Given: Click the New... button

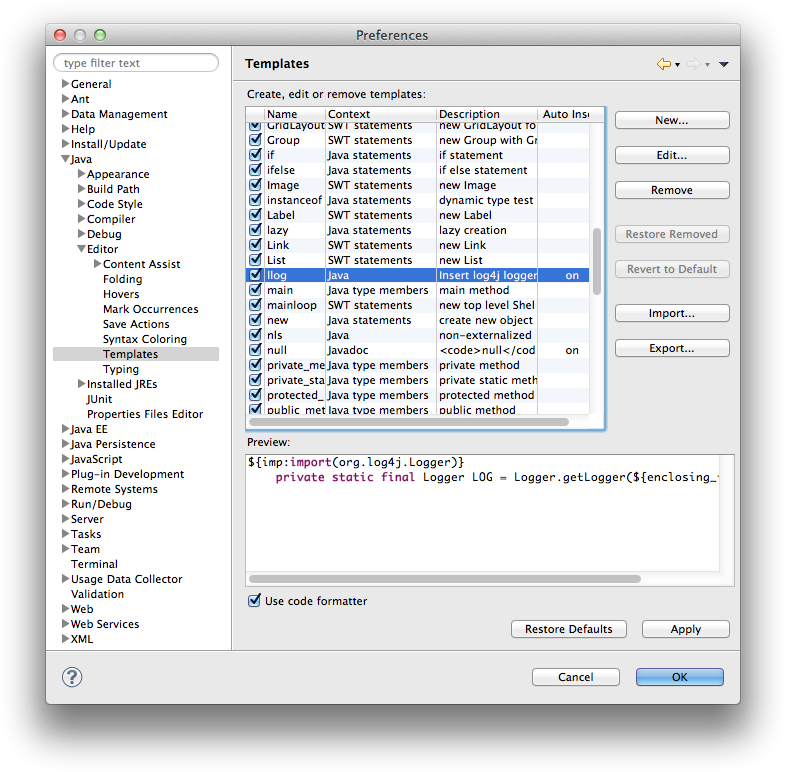Looking at the screenshot, I should pyautogui.click(x=671, y=120).
